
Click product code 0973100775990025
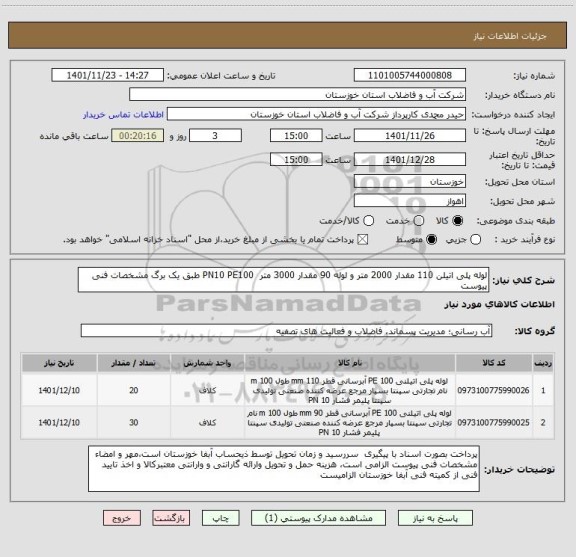(493, 423)
